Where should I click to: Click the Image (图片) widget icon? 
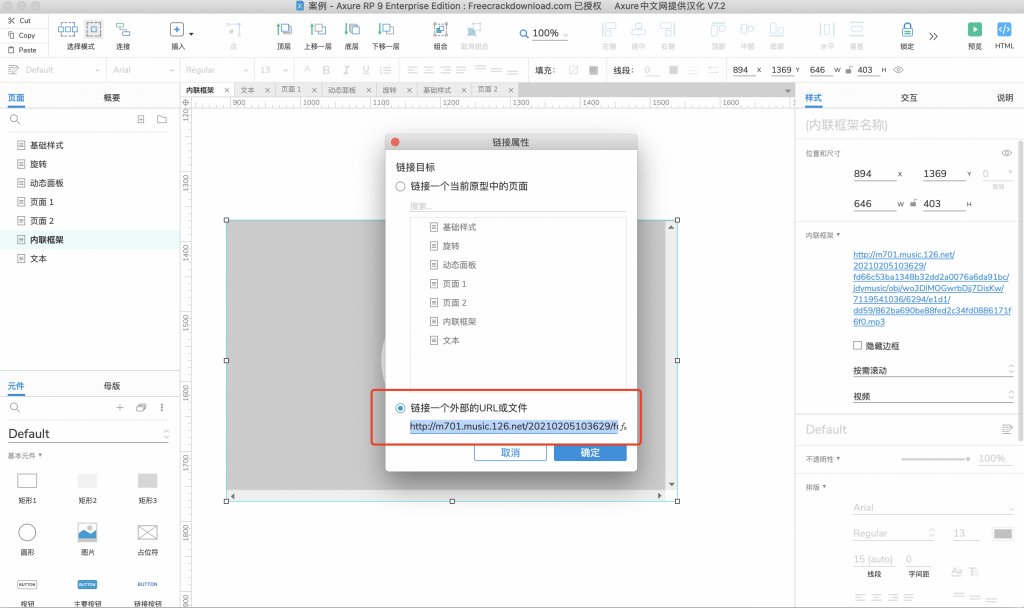(87, 532)
